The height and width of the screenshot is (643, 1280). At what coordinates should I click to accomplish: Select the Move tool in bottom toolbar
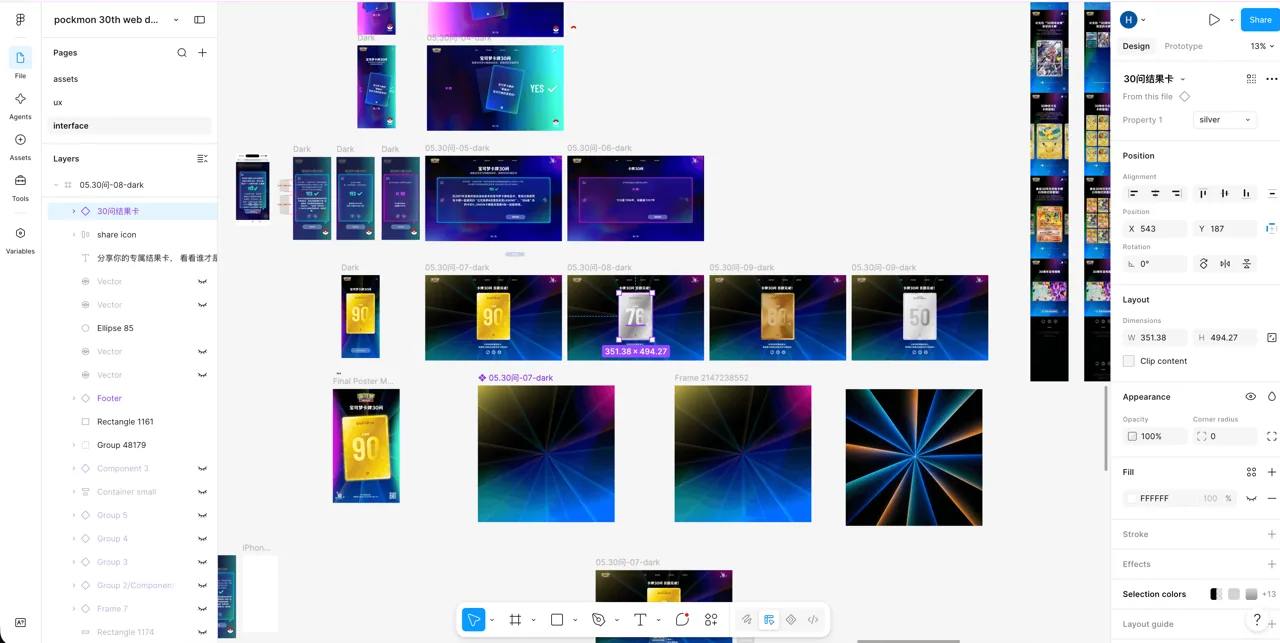pos(474,620)
